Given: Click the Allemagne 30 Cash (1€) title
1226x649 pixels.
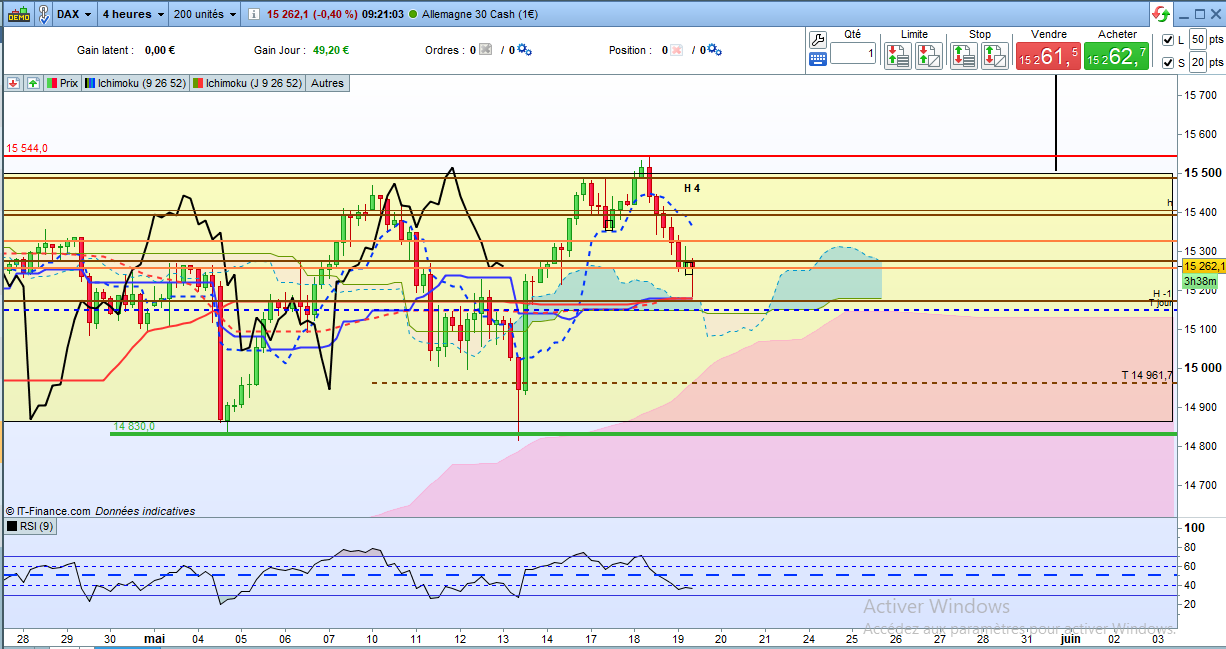Looking at the screenshot, I should click(x=480, y=14).
